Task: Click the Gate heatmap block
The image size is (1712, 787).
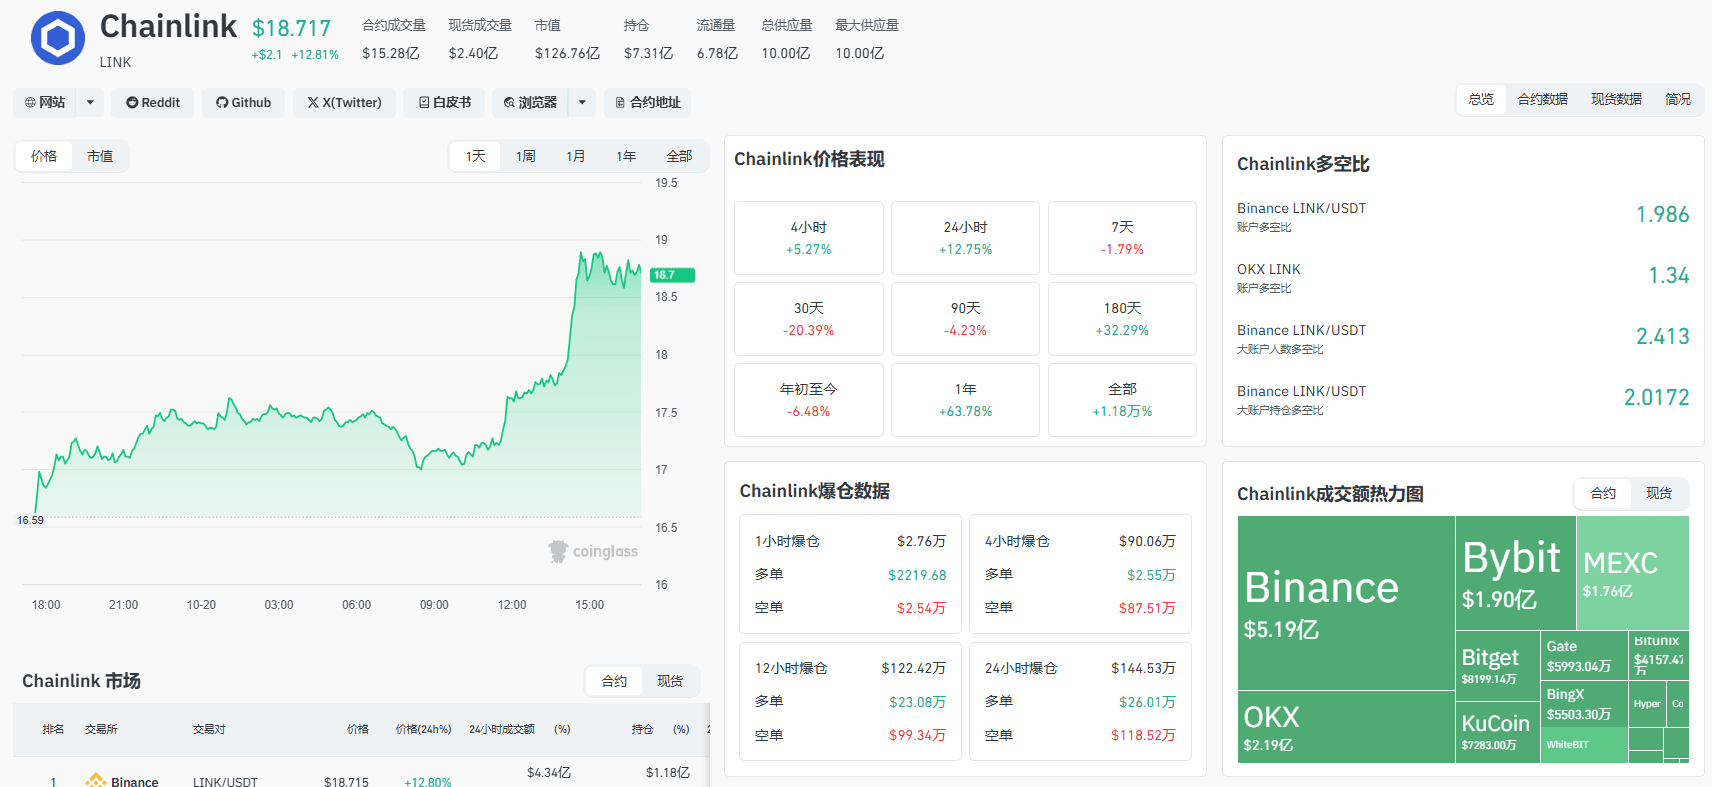Action: tap(1584, 655)
